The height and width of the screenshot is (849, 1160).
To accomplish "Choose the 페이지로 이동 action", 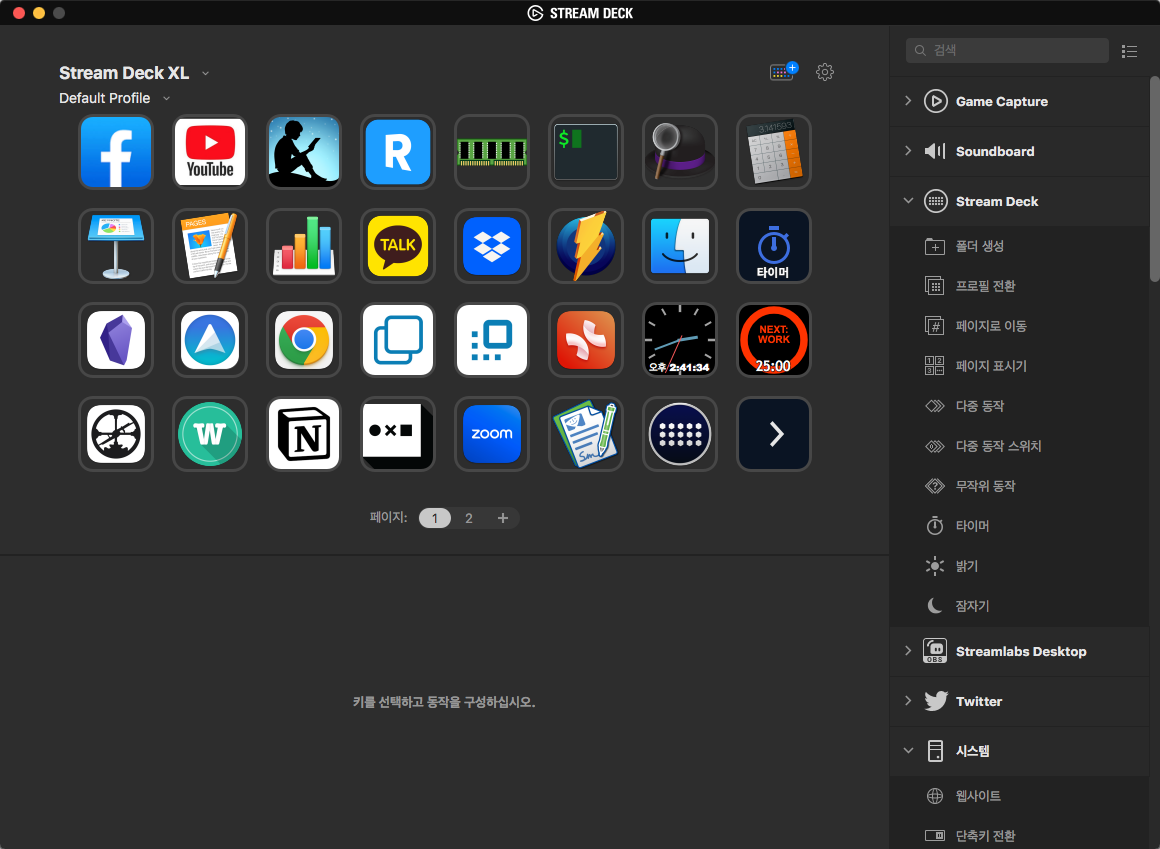I will (1020, 326).
